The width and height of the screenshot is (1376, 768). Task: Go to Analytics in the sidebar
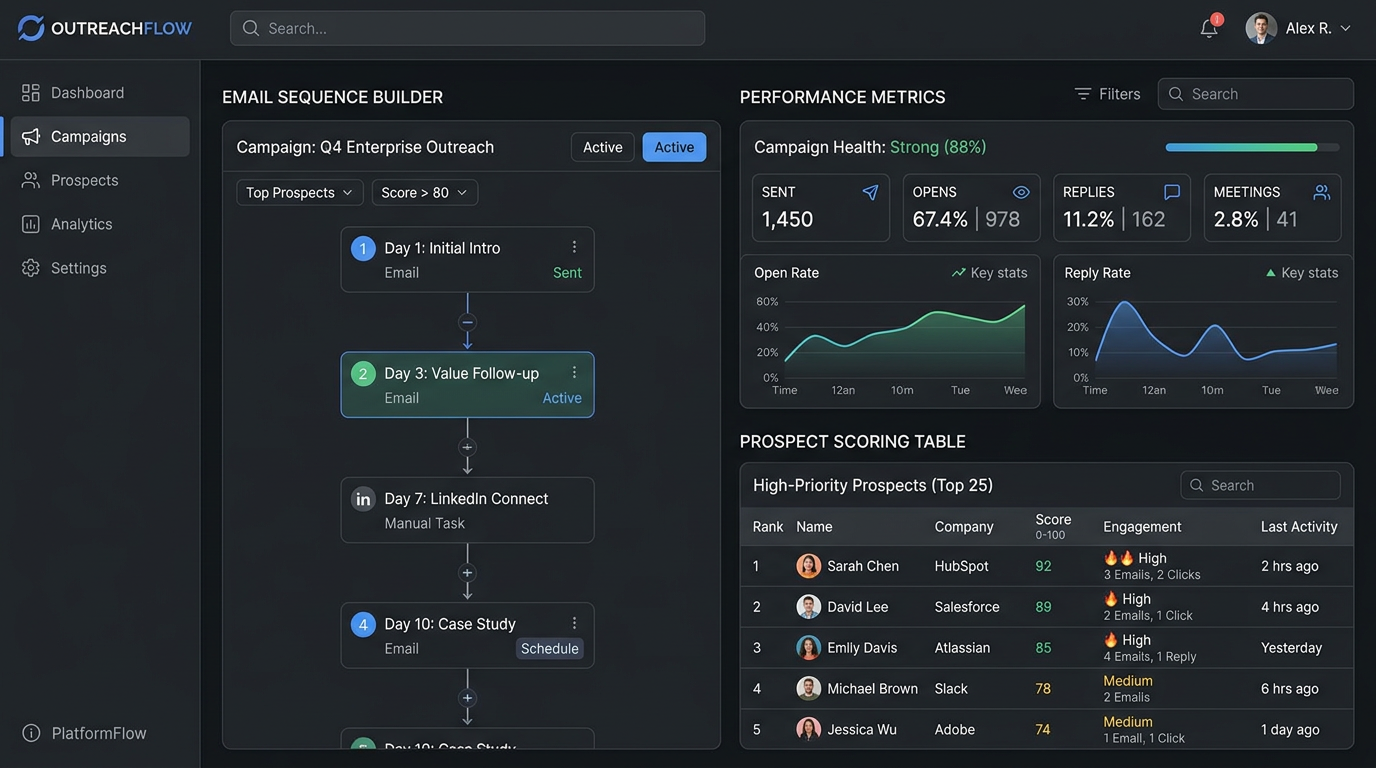[x=81, y=224]
